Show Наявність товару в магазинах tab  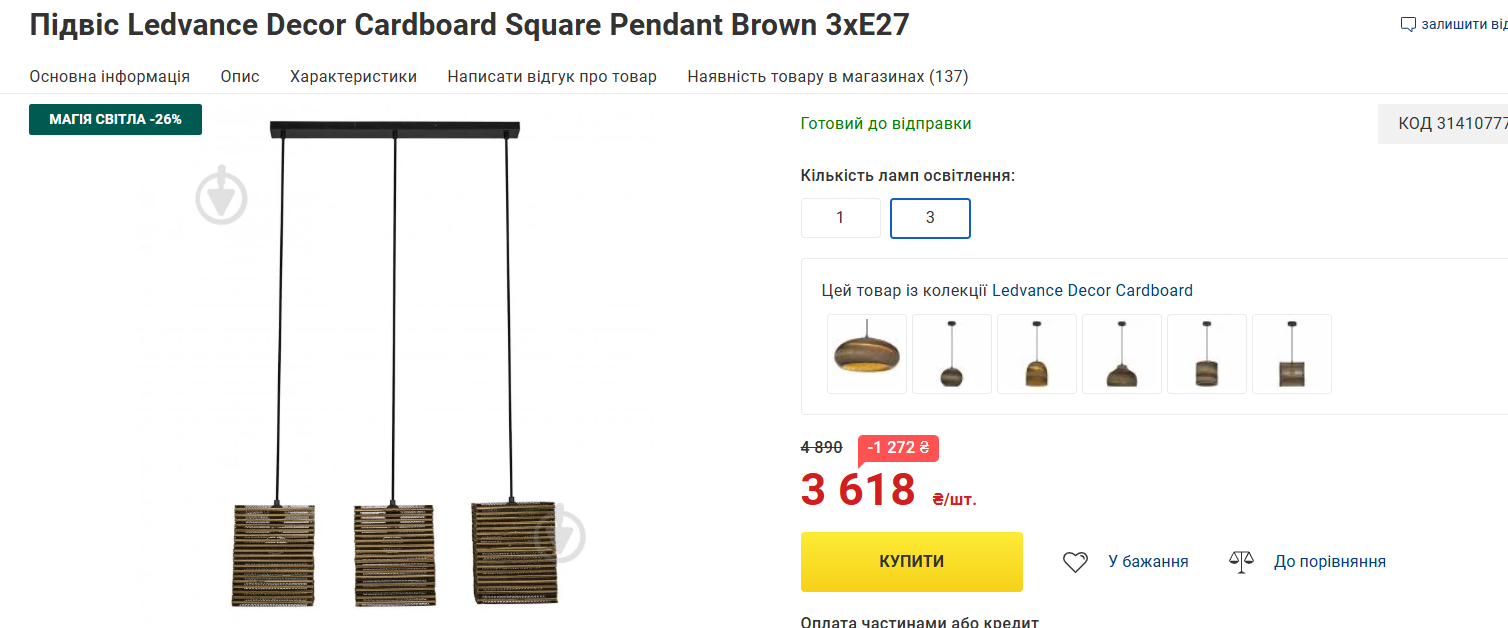click(827, 76)
